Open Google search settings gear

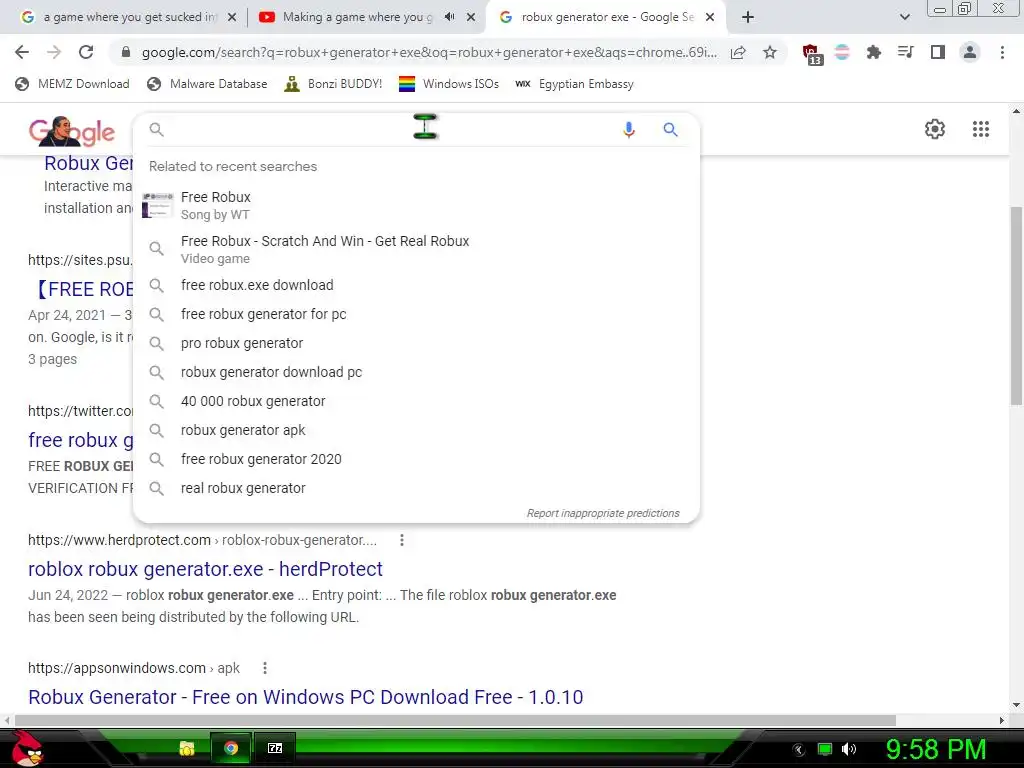(x=935, y=129)
